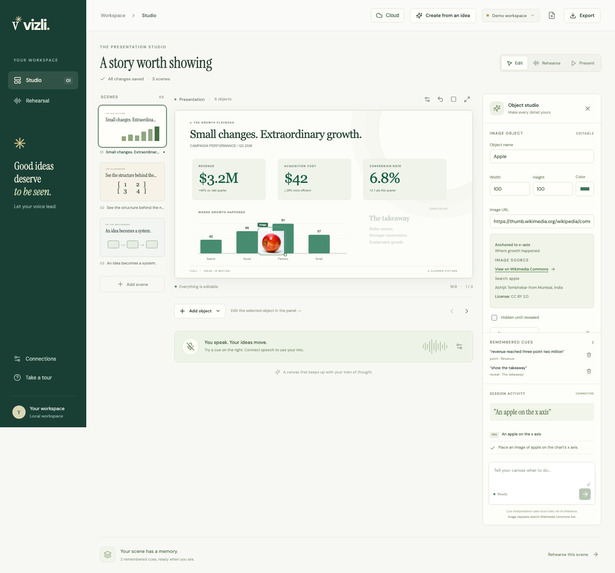Select the 6.8% conversion rate card
Viewport: 615px width, 573px height.
point(405,179)
